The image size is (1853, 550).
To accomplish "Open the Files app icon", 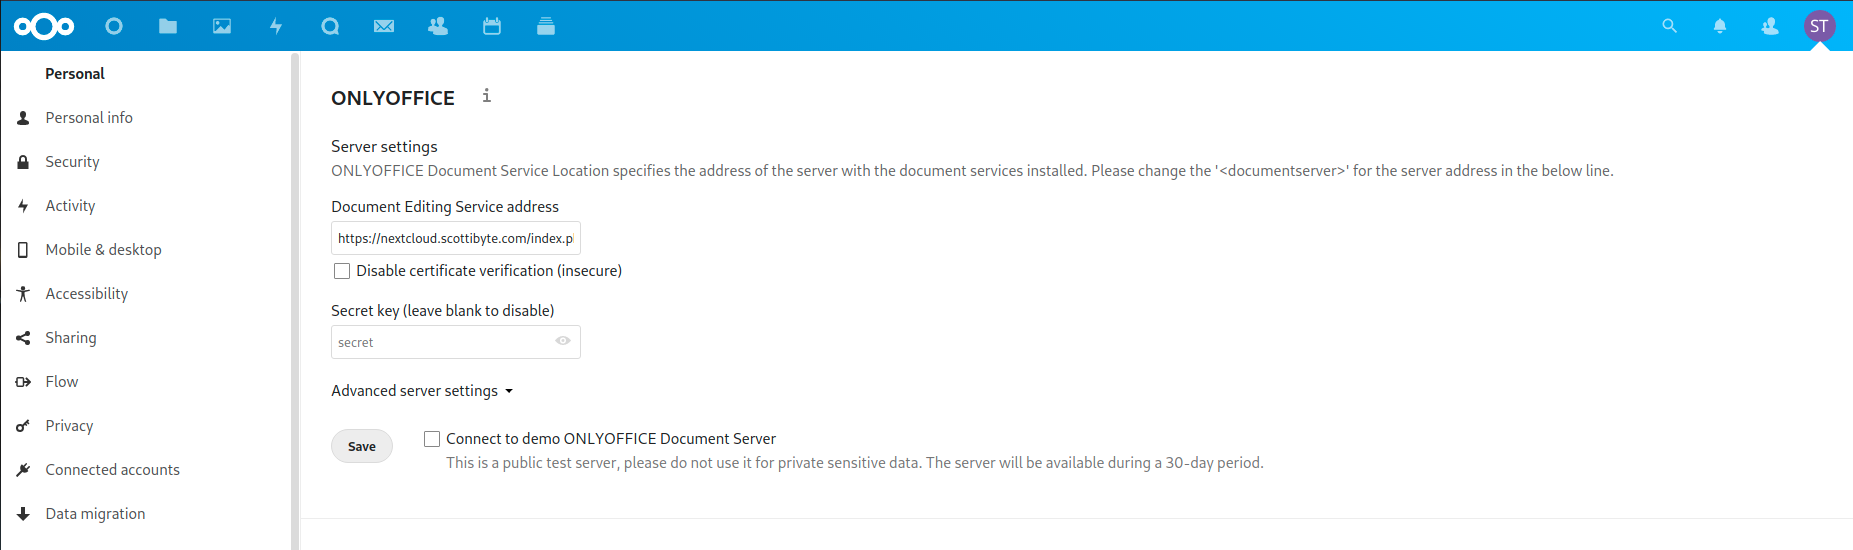I will click(168, 26).
